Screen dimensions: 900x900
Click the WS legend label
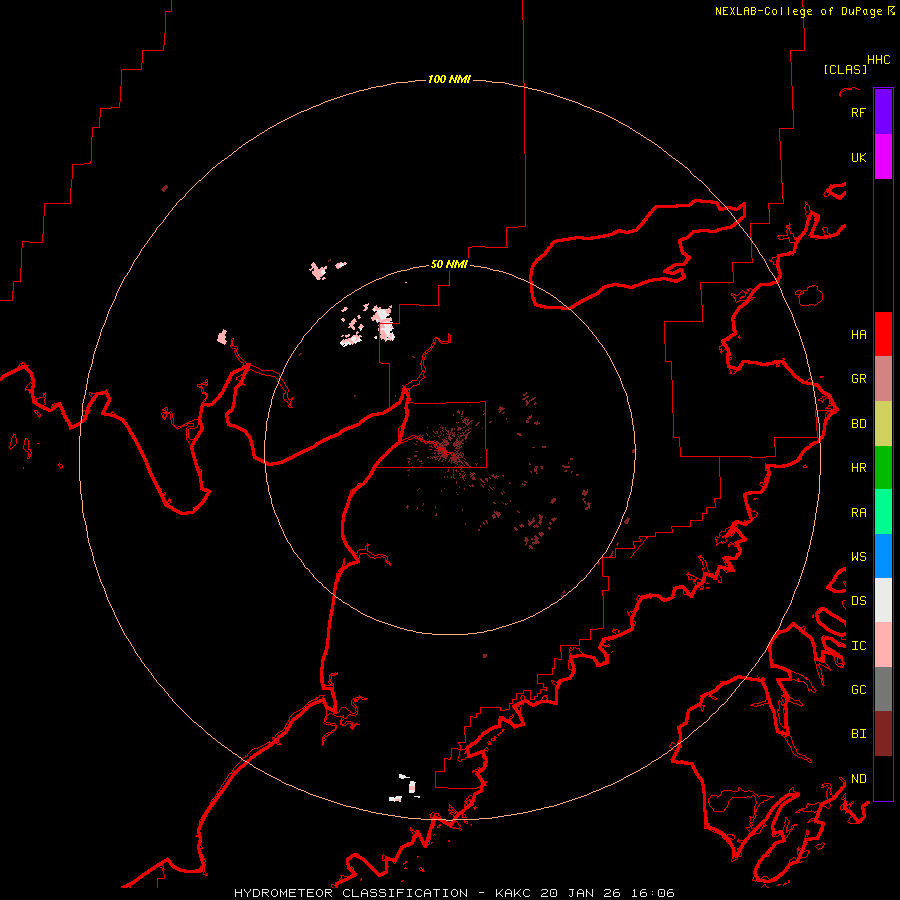point(858,556)
